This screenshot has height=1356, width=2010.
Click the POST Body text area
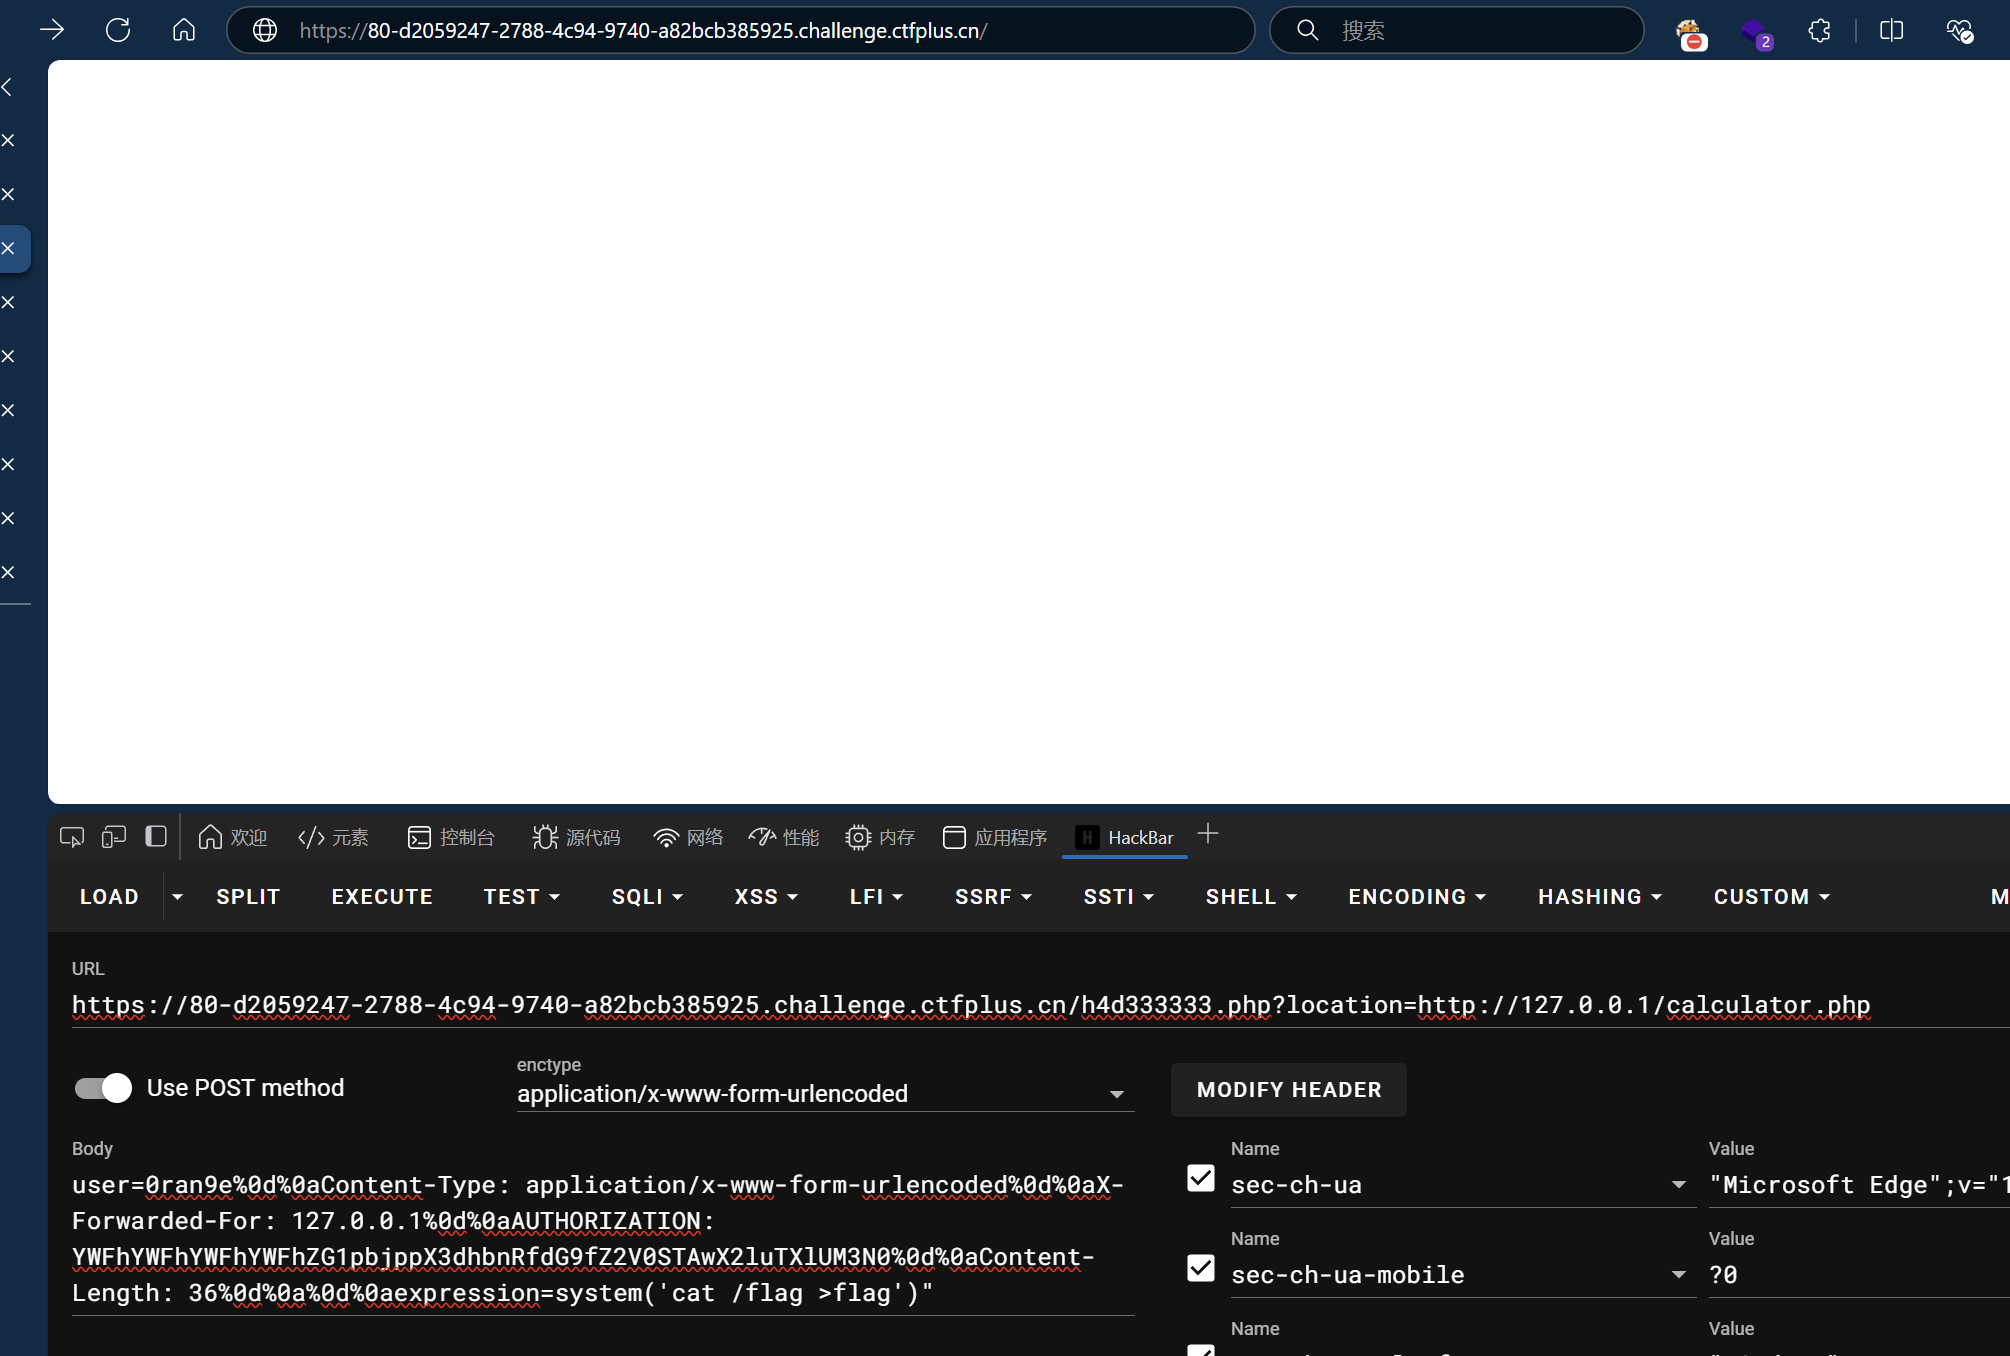603,1239
